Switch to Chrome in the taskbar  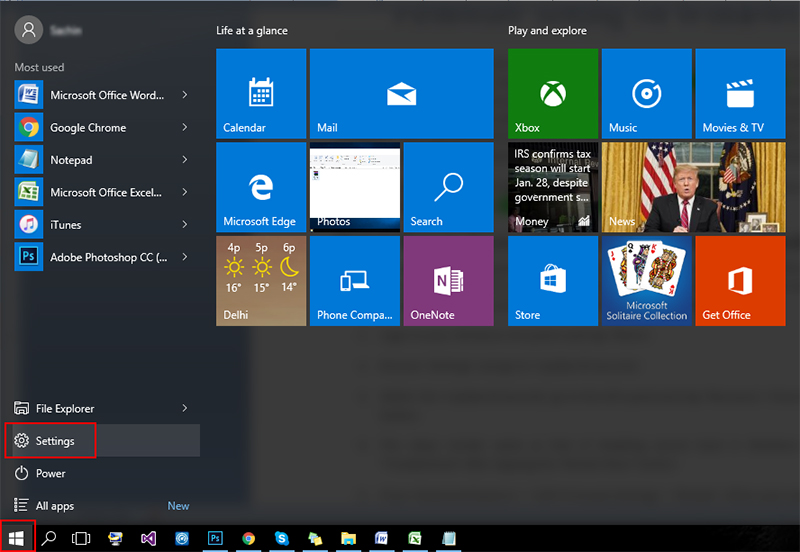[x=248, y=538]
